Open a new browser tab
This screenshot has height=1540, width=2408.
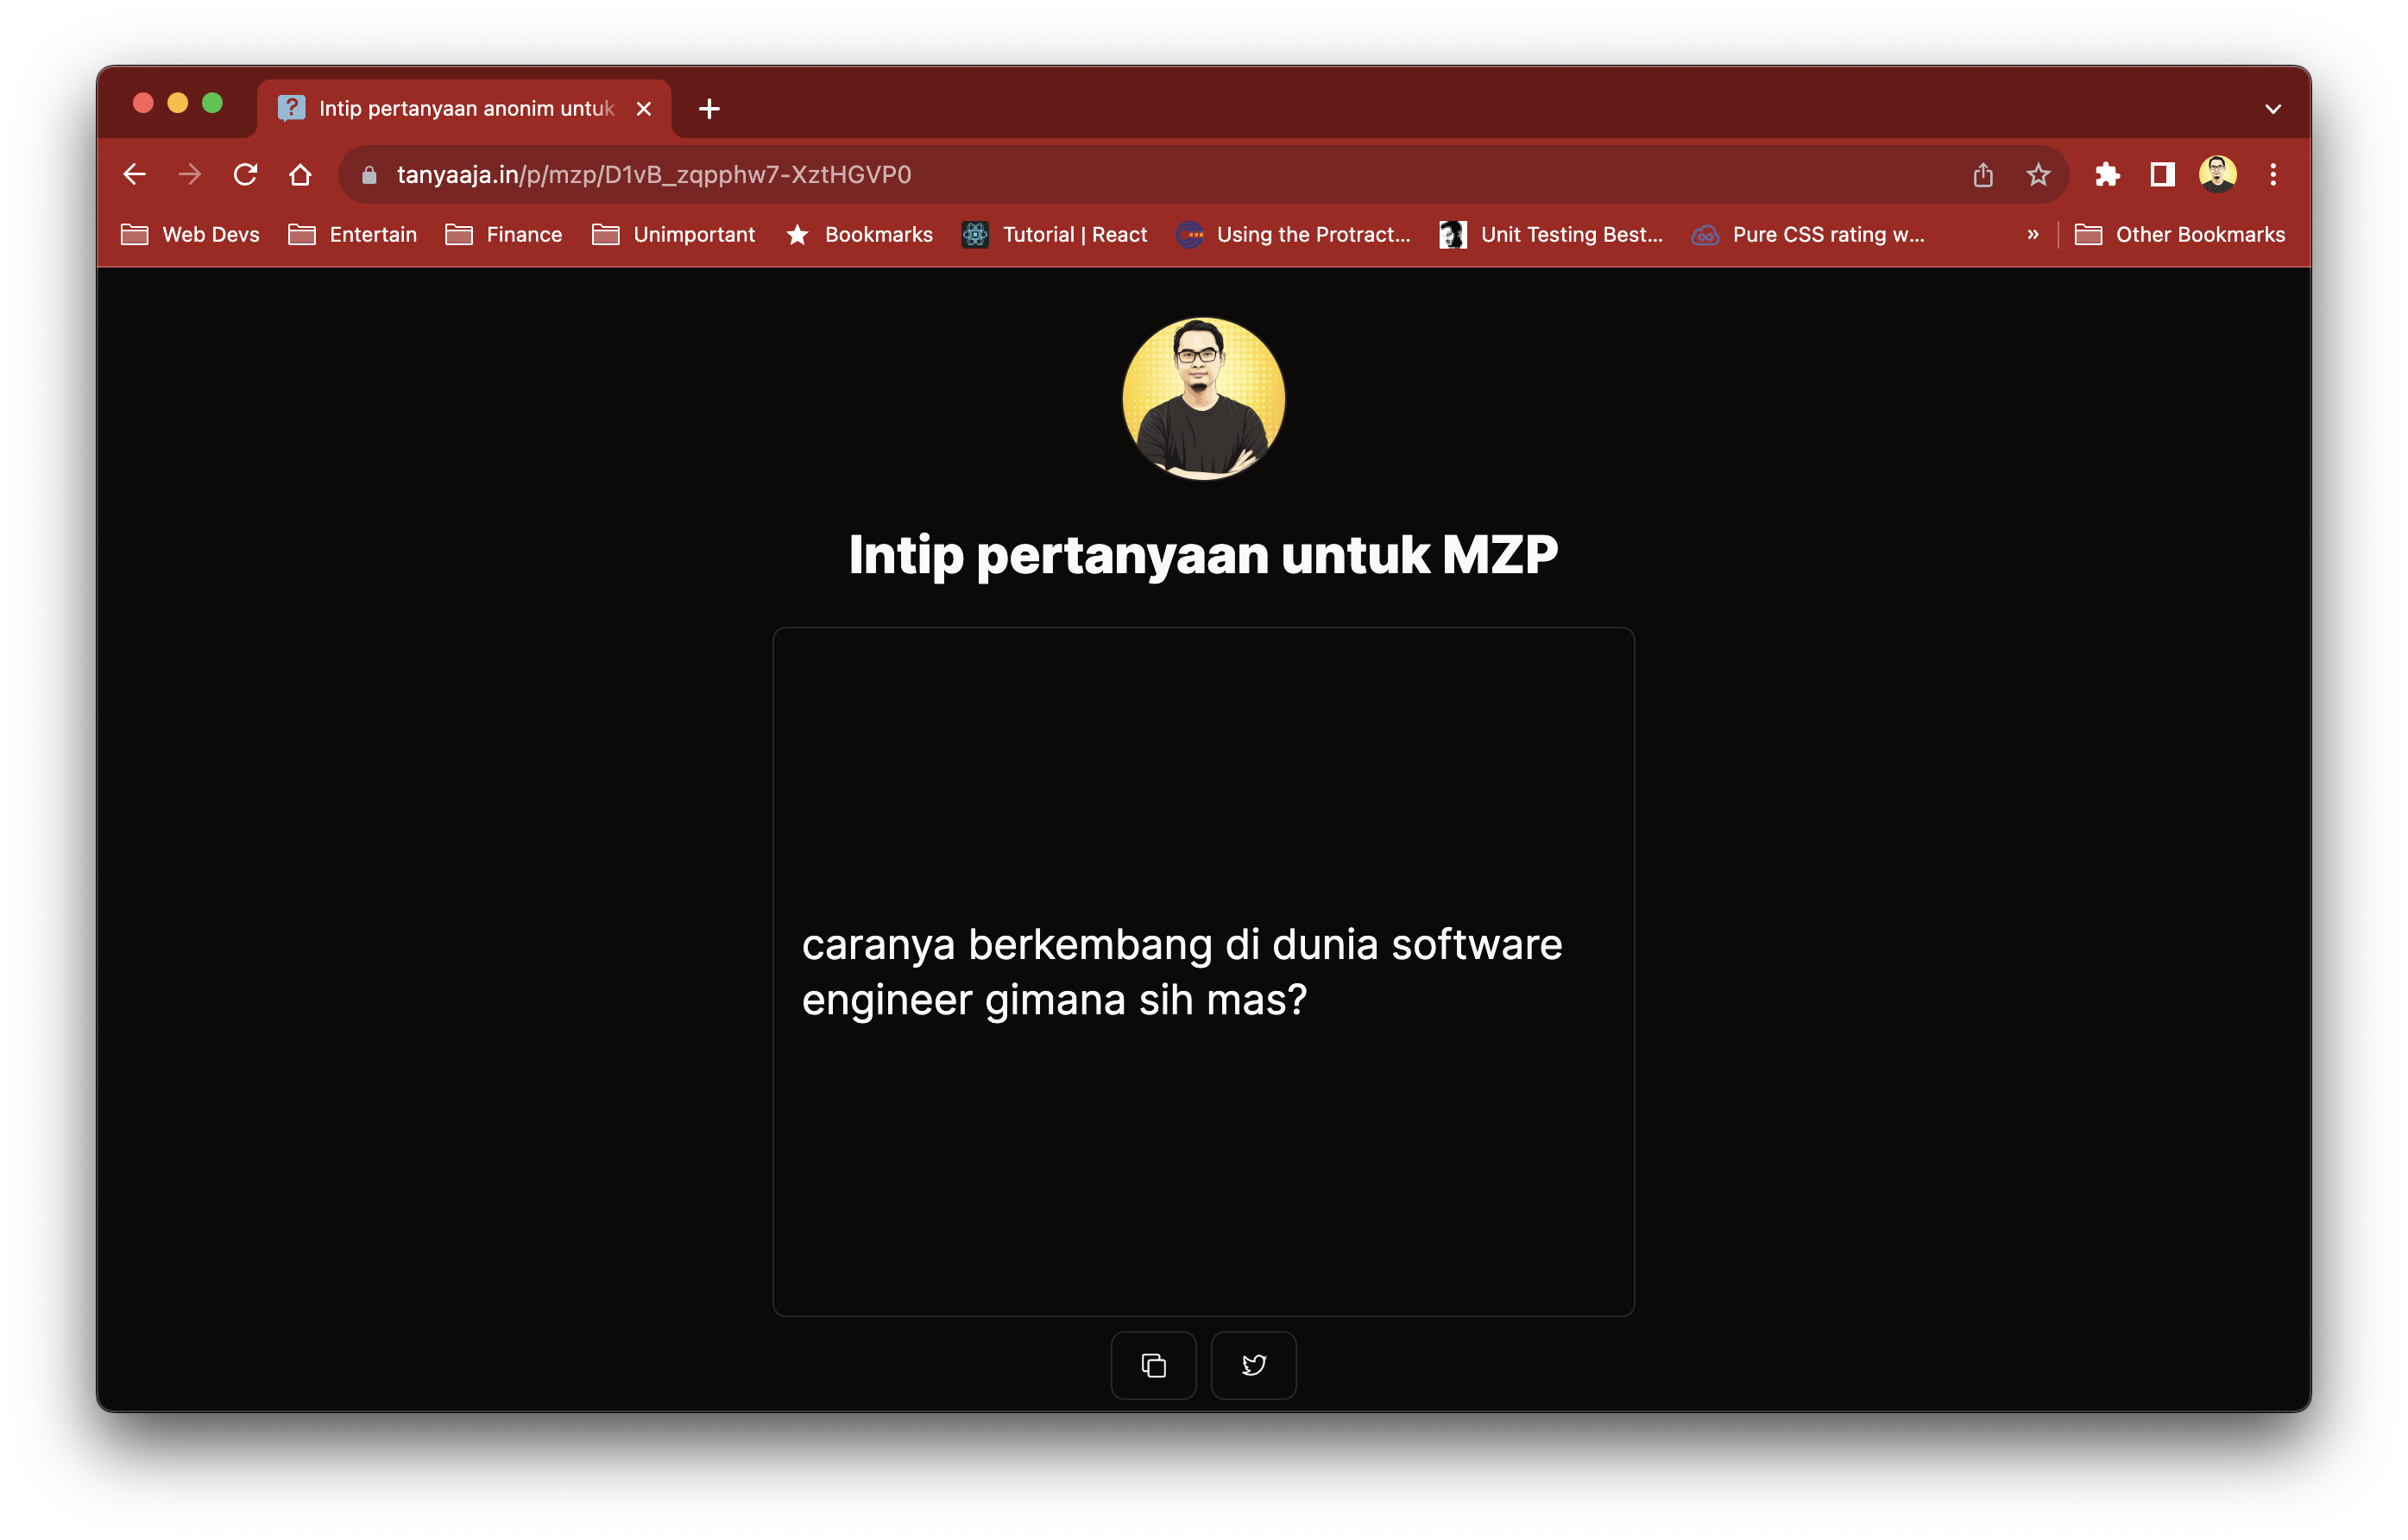coord(709,109)
